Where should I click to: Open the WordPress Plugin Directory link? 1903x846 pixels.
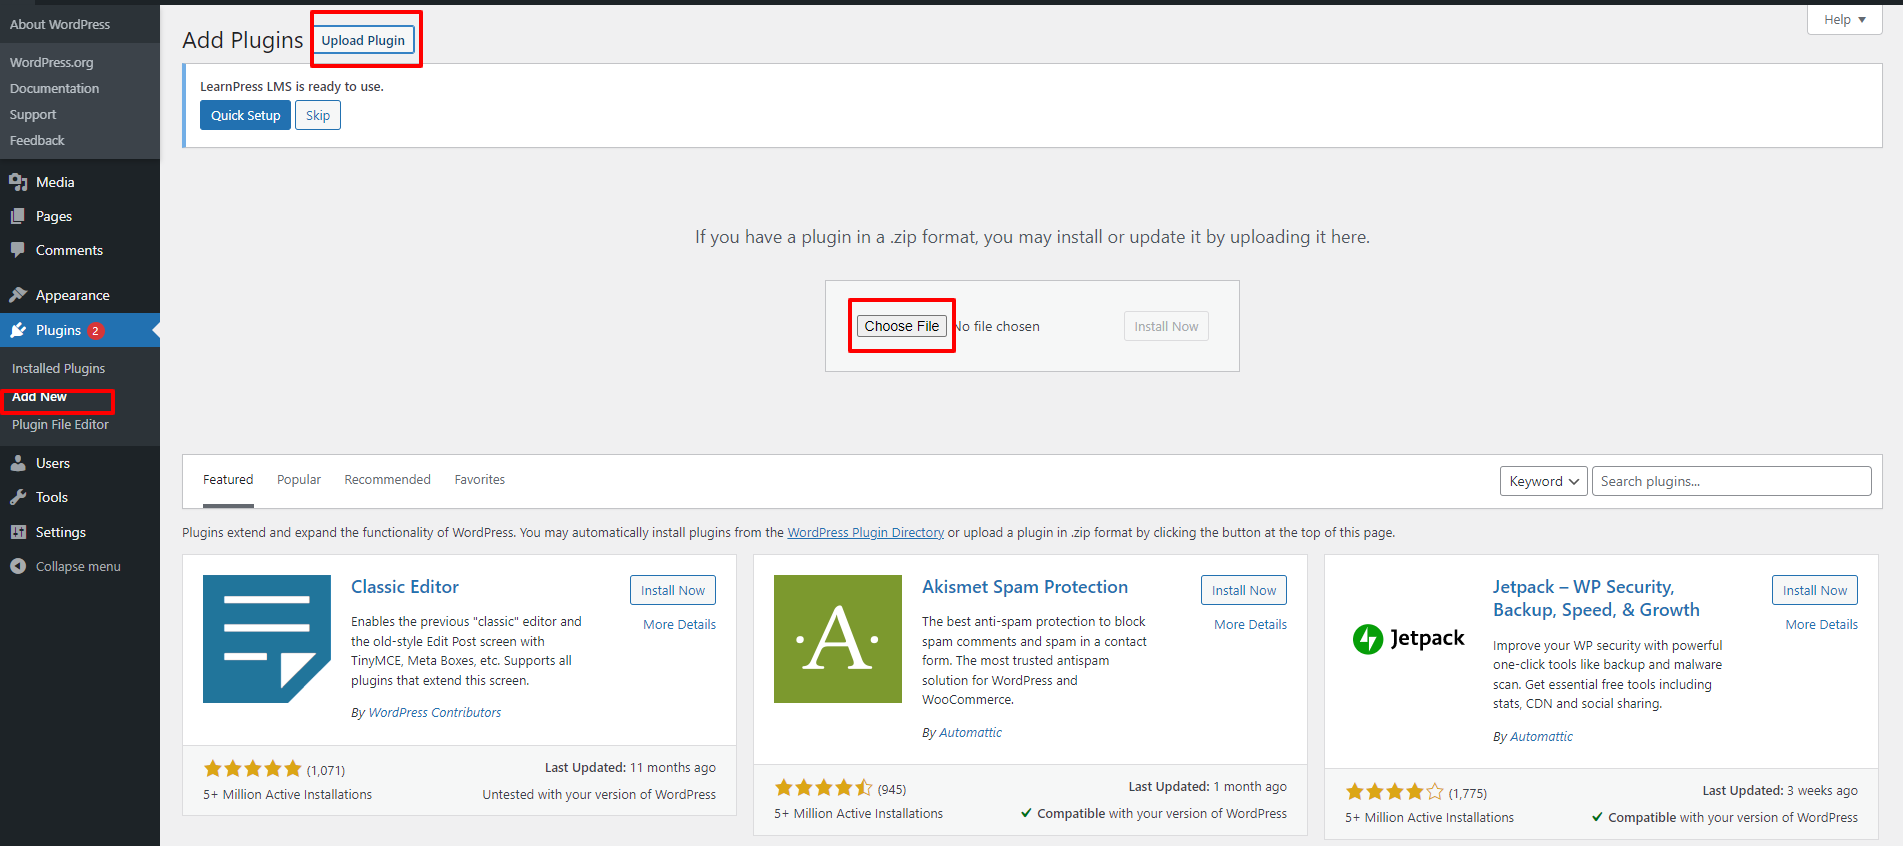tap(865, 532)
